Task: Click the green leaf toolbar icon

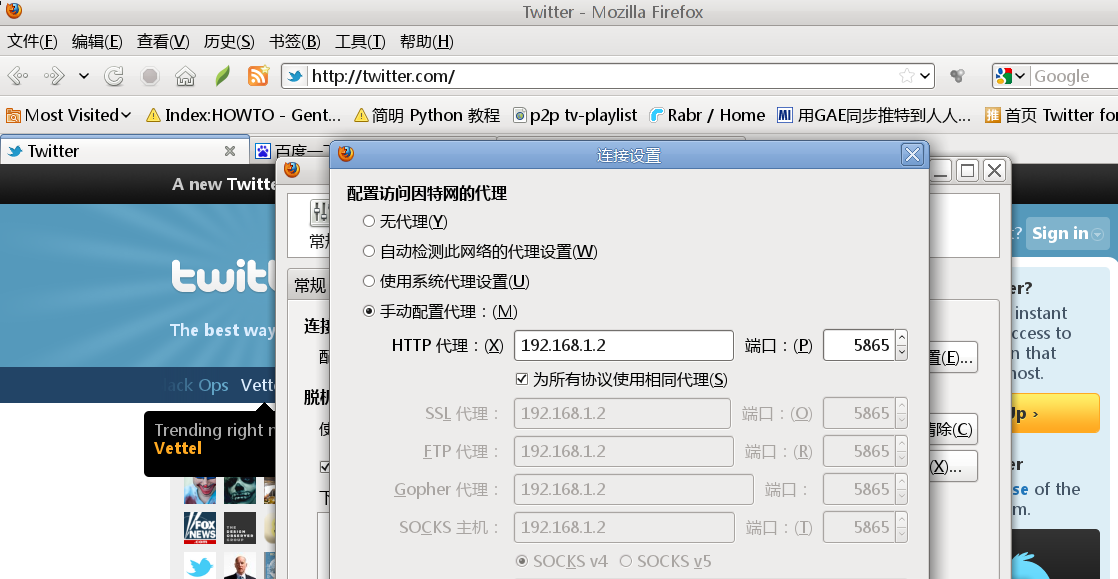Action: point(223,76)
